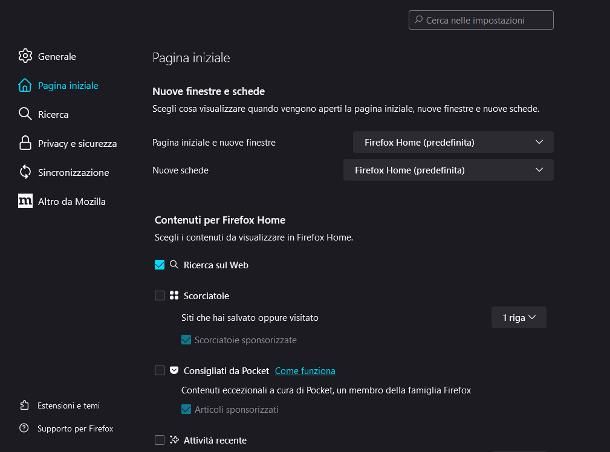Screen dimensions: 610x452
Task: Click the Nuove finestre e schede heading
Action: click(209, 91)
